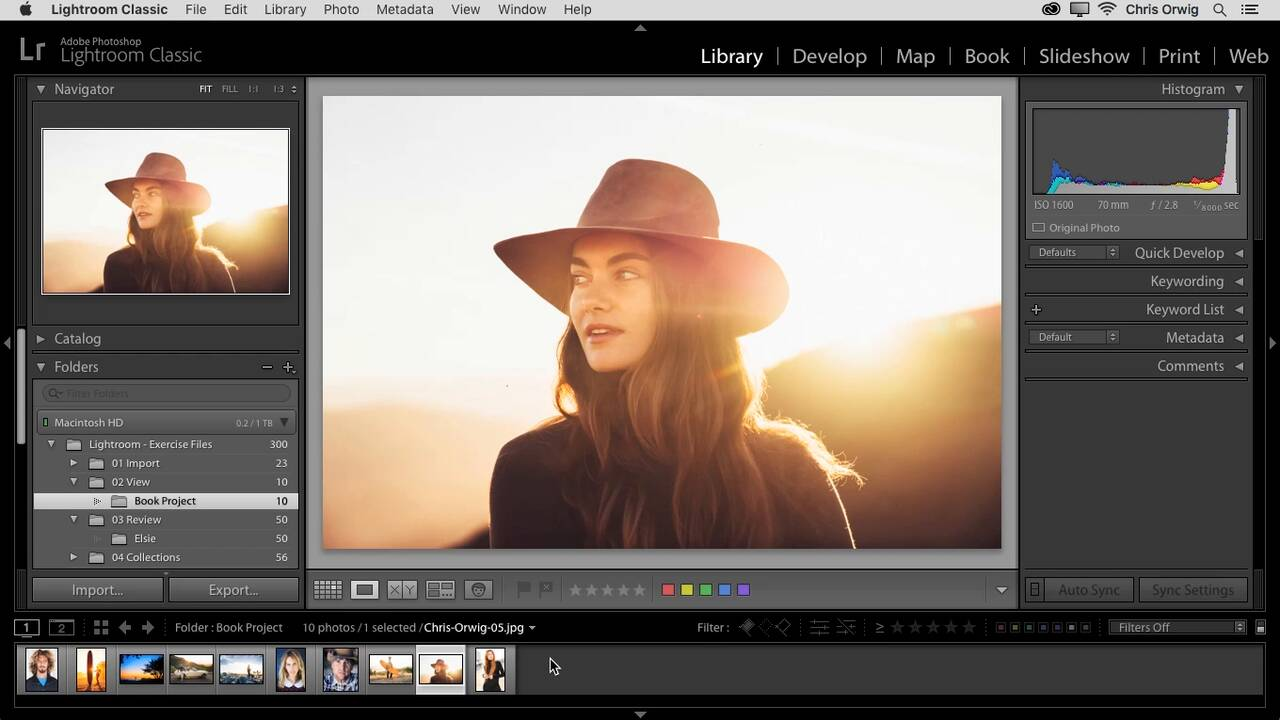Expand the Catalog panel
This screenshot has width=1280, height=720.
point(41,339)
